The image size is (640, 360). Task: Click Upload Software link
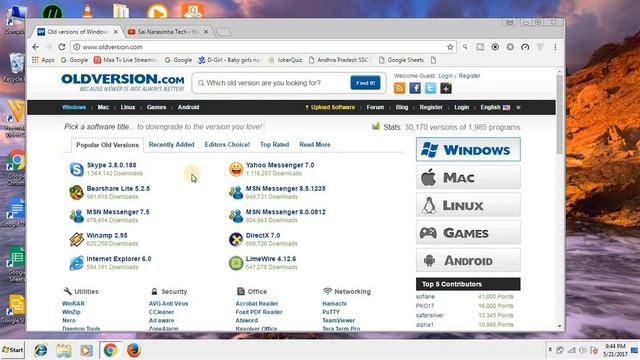click(330, 107)
